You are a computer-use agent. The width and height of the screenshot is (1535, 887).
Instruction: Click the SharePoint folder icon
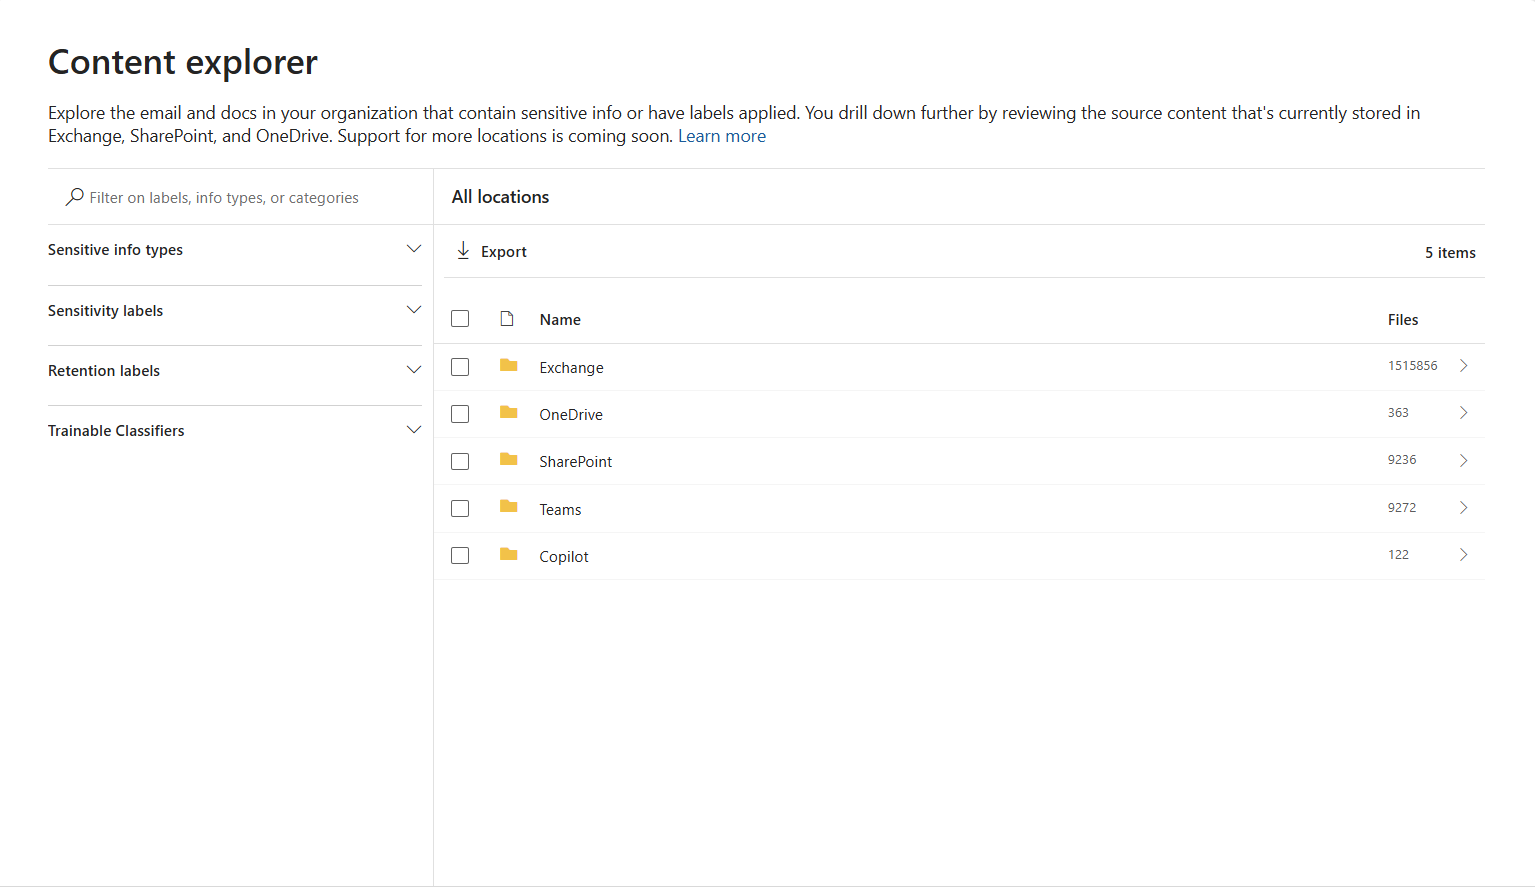(508, 460)
